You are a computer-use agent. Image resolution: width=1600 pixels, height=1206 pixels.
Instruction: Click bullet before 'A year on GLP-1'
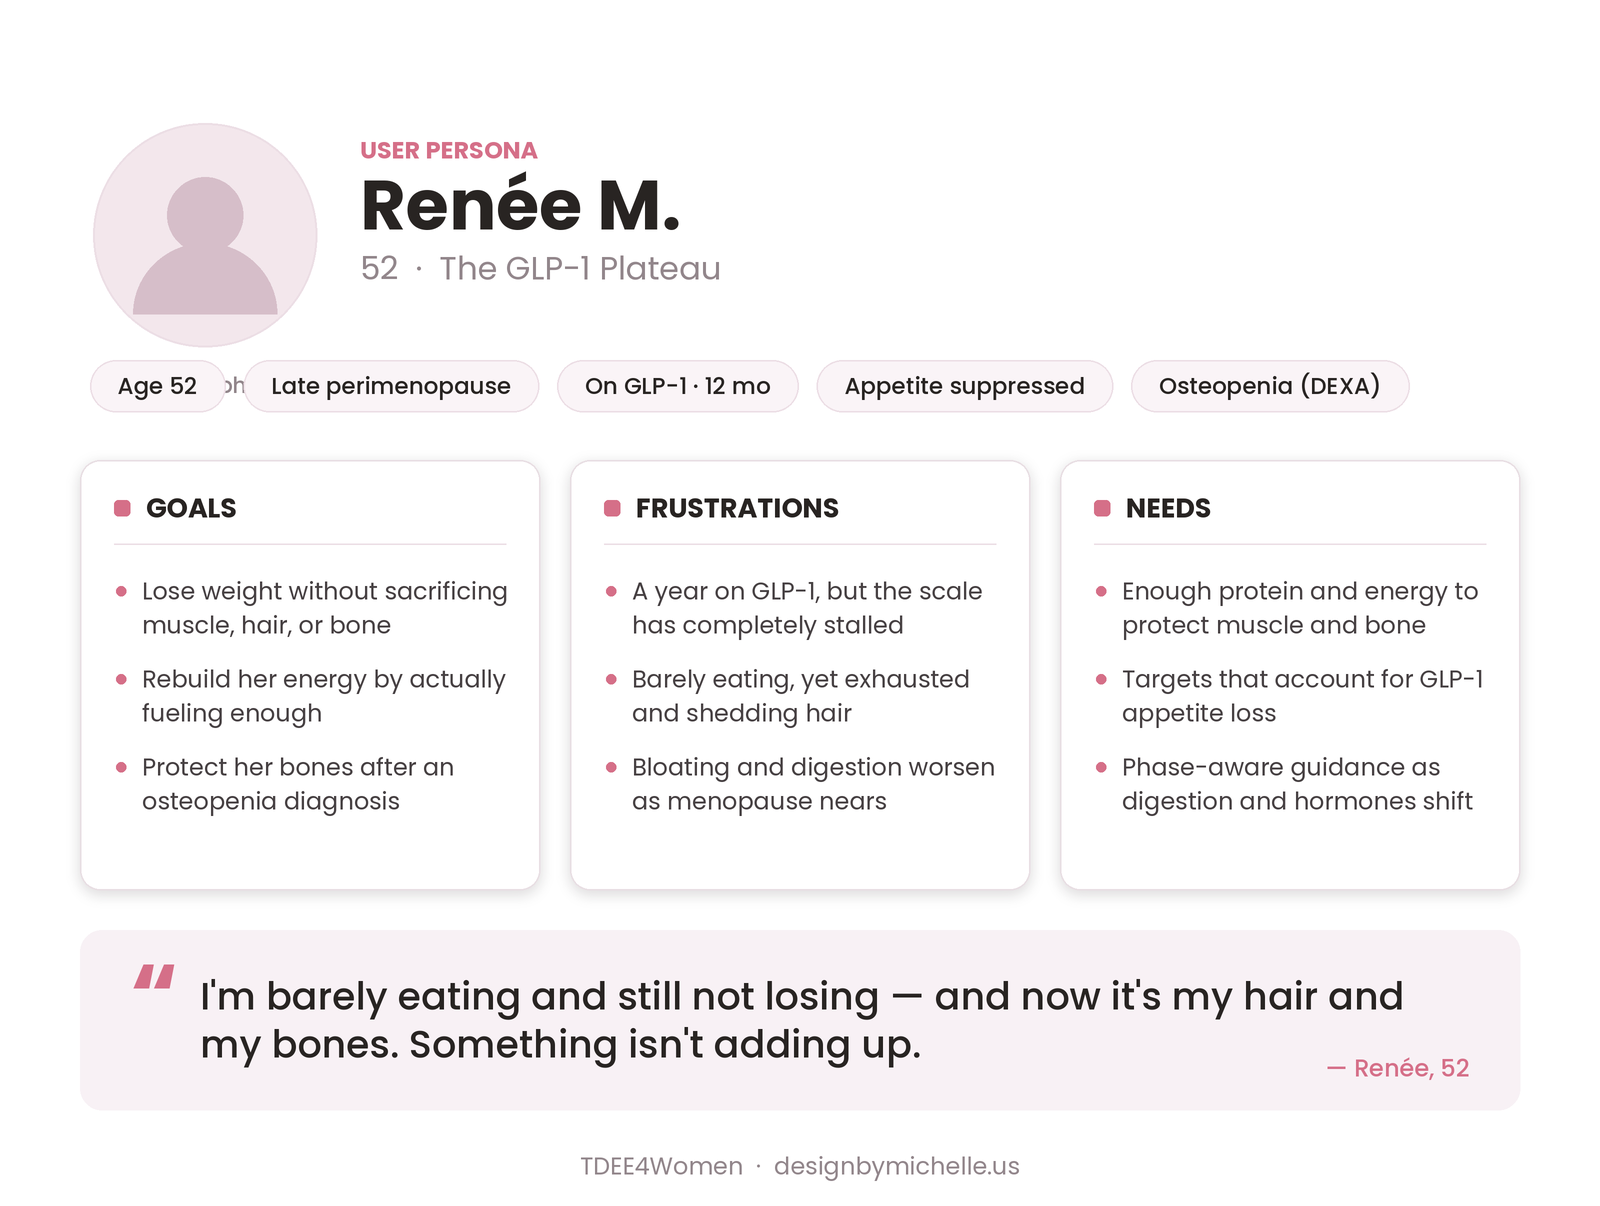tap(611, 591)
